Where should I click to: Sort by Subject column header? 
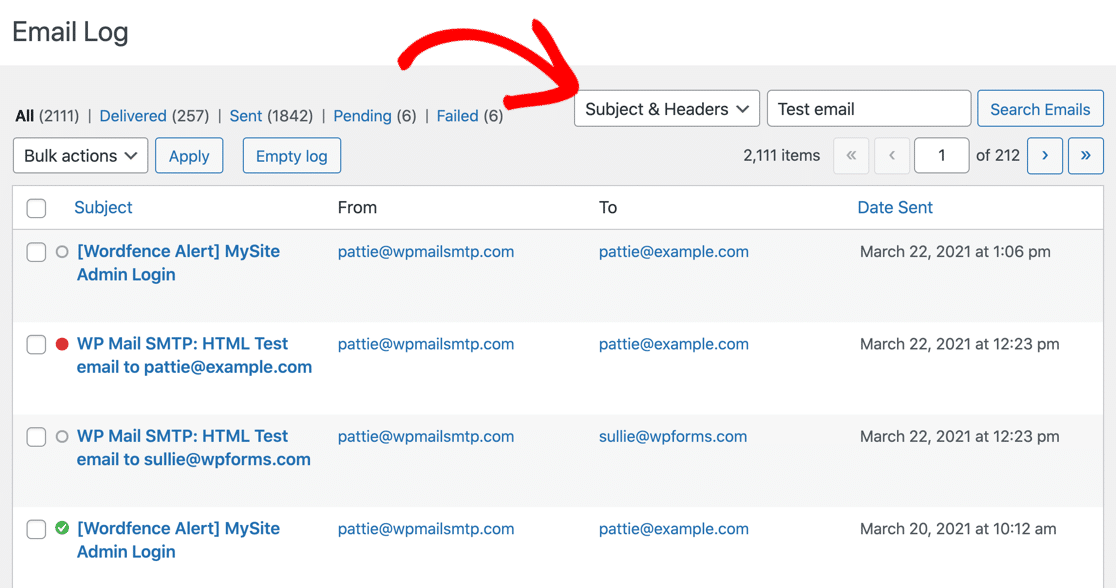(x=103, y=207)
